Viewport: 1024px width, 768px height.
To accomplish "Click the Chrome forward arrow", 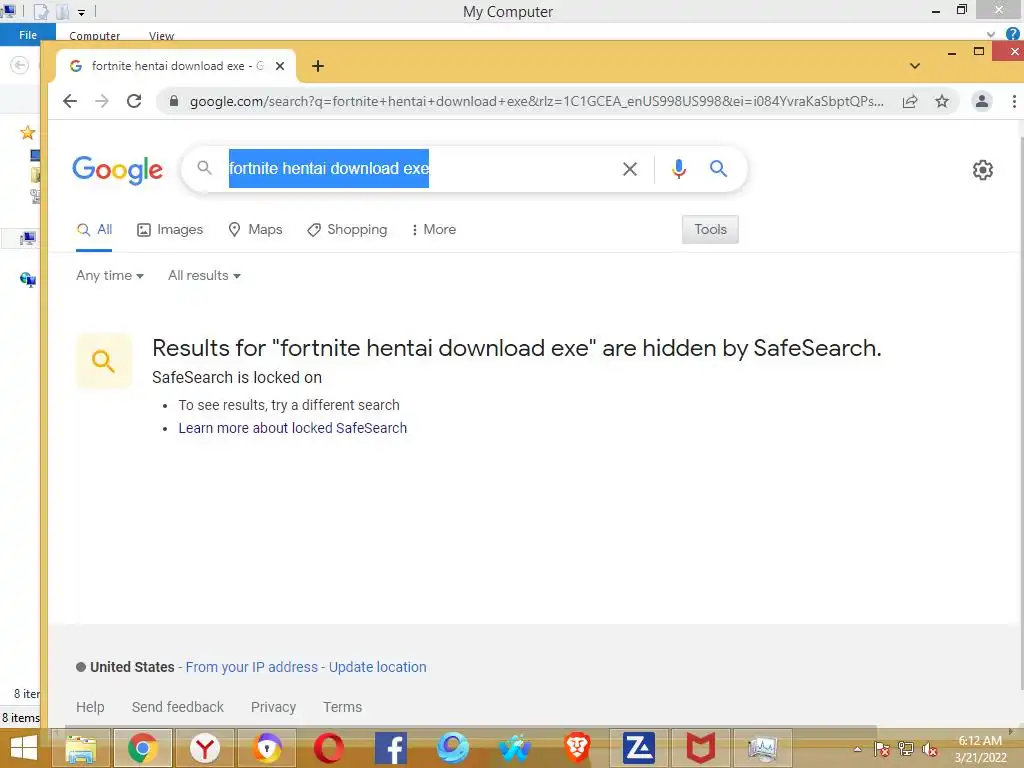I will tap(102, 101).
